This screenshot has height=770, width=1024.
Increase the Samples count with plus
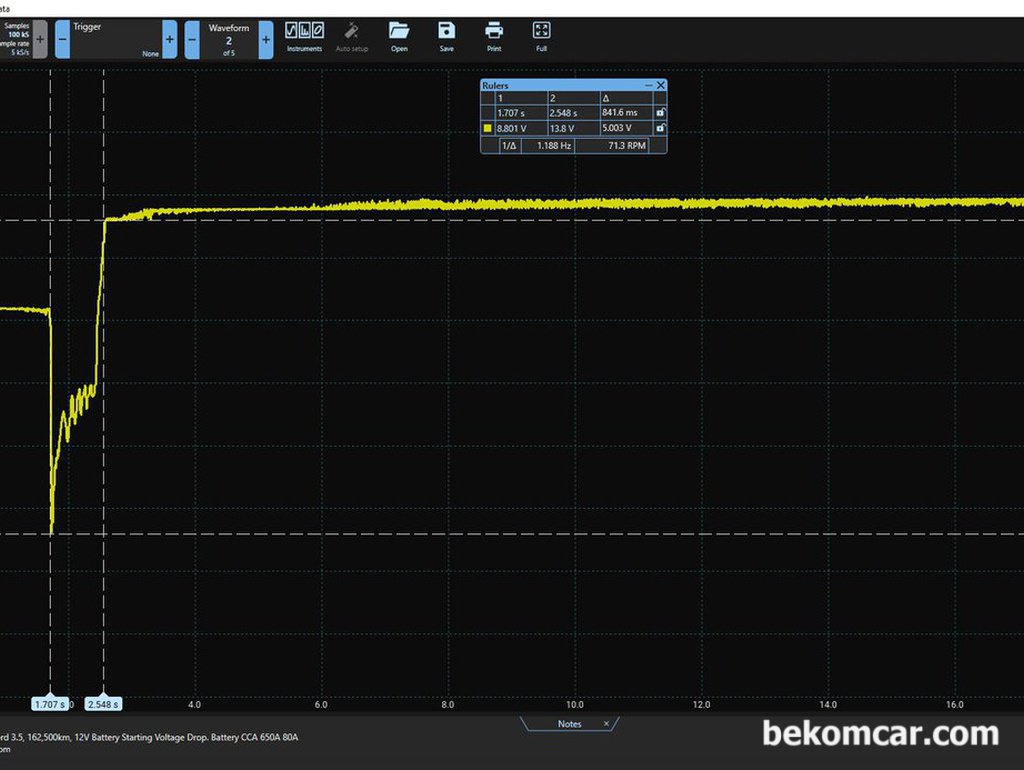(40, 39)
